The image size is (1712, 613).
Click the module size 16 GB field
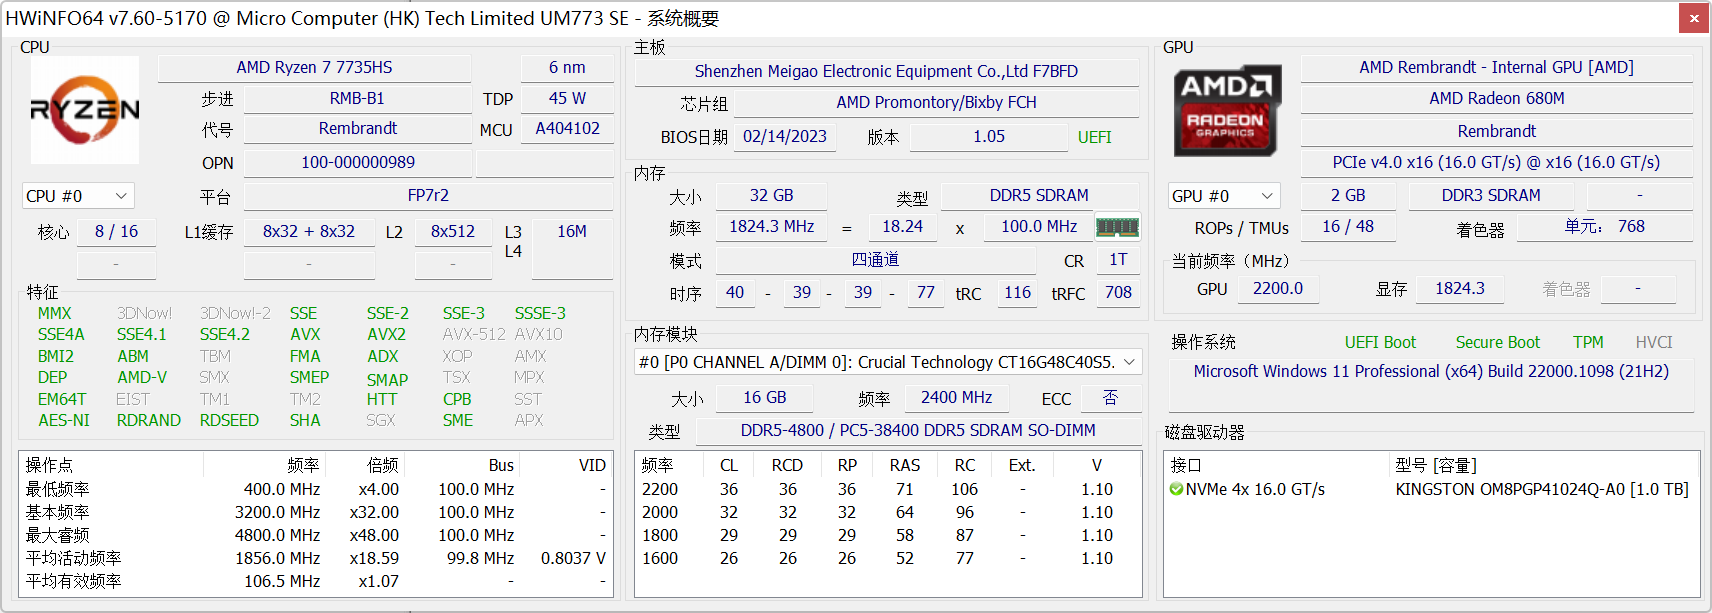[x=764, y=397]
